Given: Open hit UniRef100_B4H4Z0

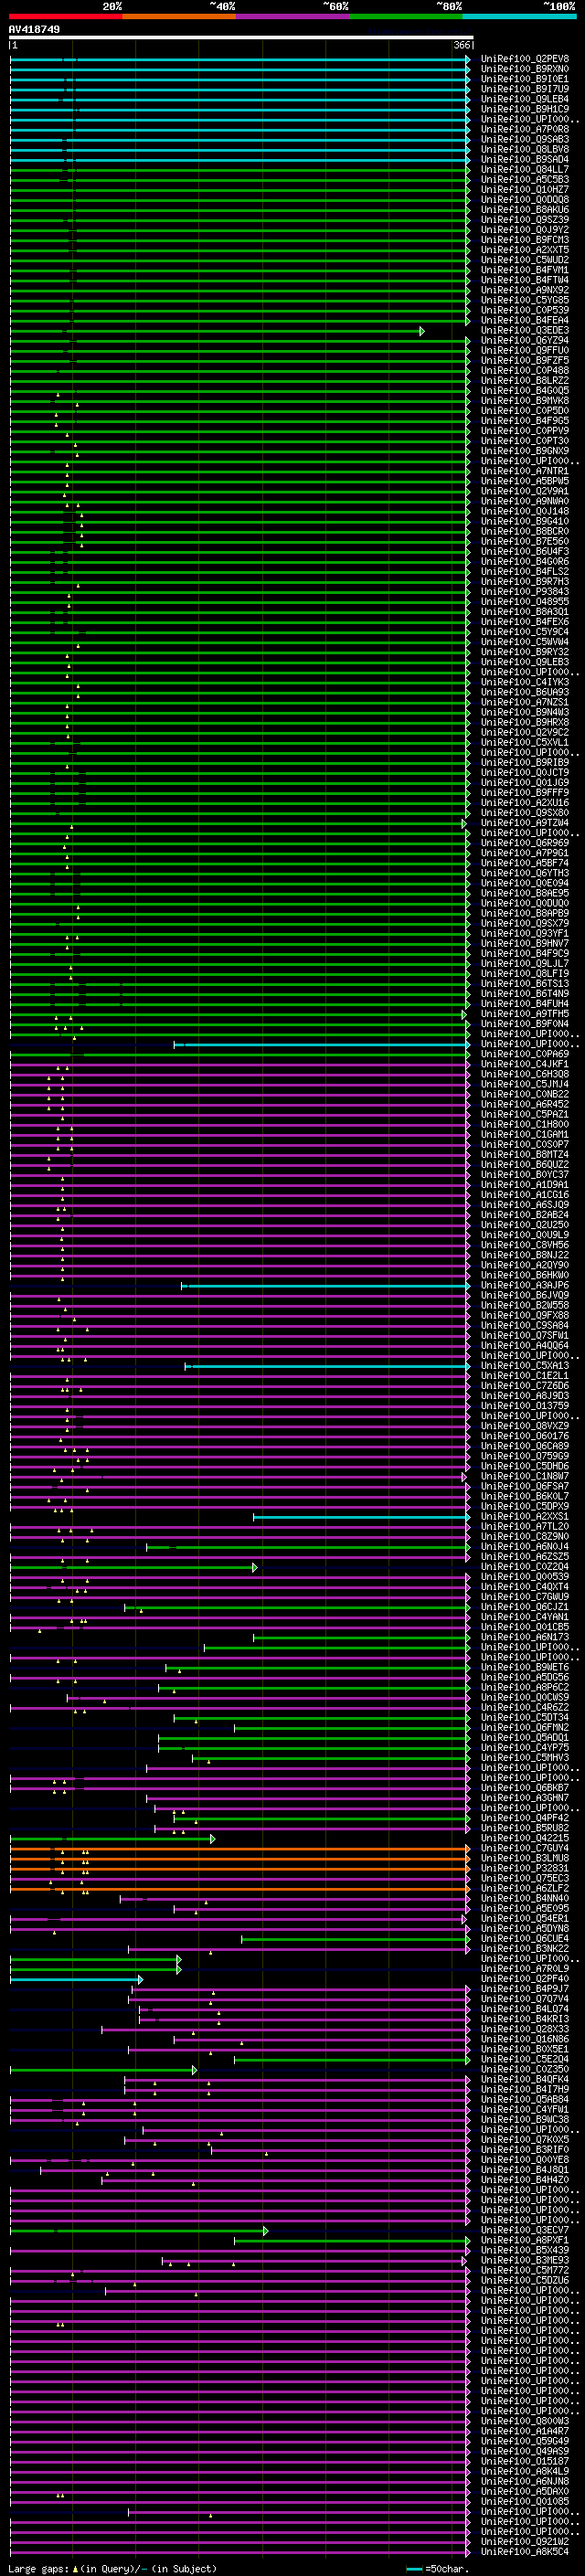Looking at the screenshot, I should [x=525, y=2180].
